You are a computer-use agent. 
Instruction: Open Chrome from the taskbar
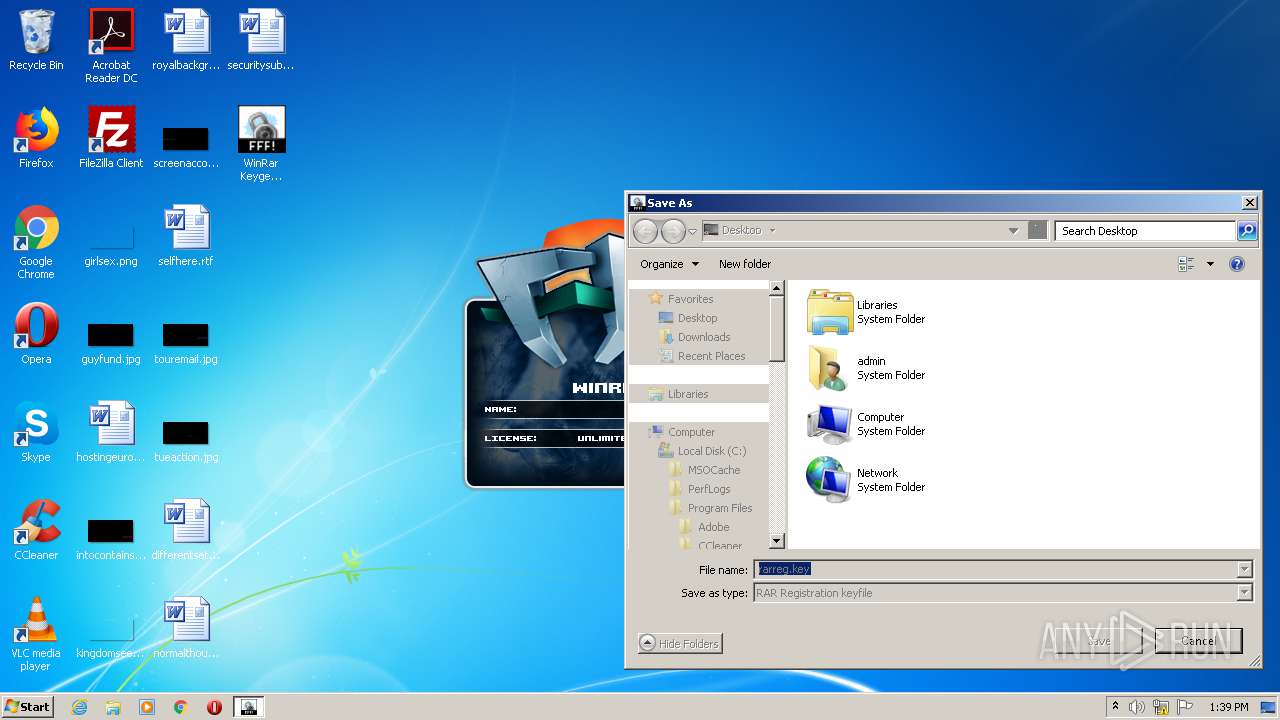tap(181, 707)
